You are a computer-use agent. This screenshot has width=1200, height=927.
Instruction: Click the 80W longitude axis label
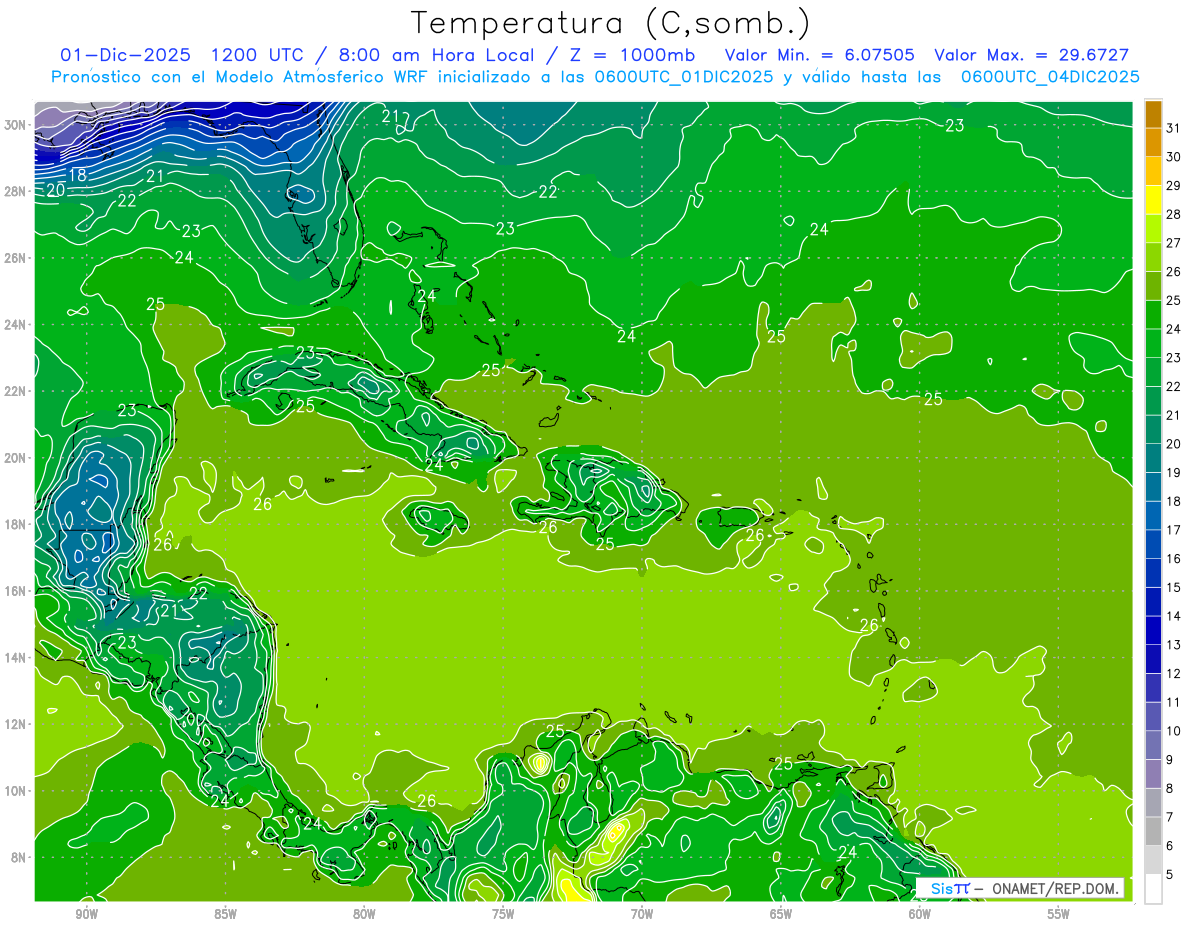click(x=364, y=914)
